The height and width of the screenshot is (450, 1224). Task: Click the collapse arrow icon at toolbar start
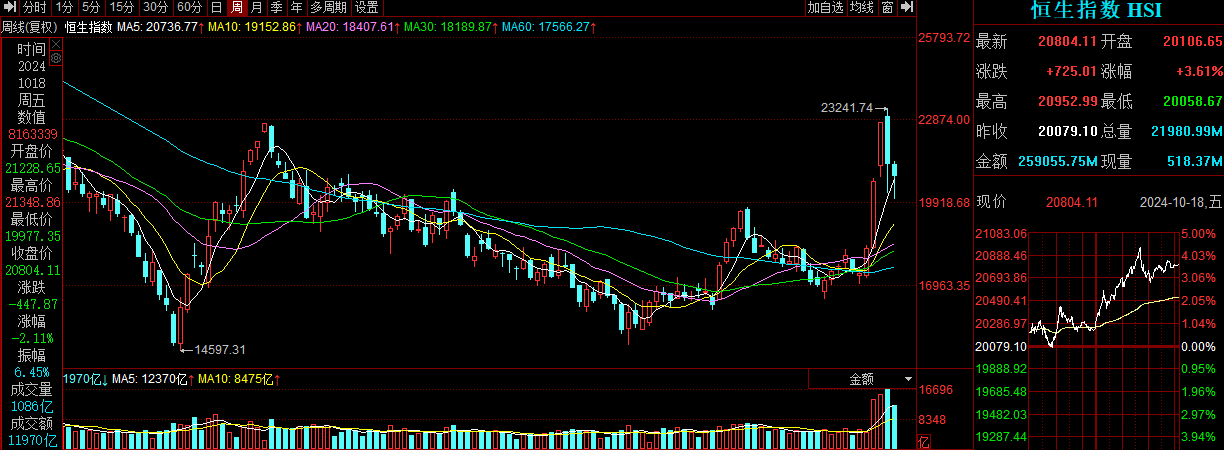(9, 7)
